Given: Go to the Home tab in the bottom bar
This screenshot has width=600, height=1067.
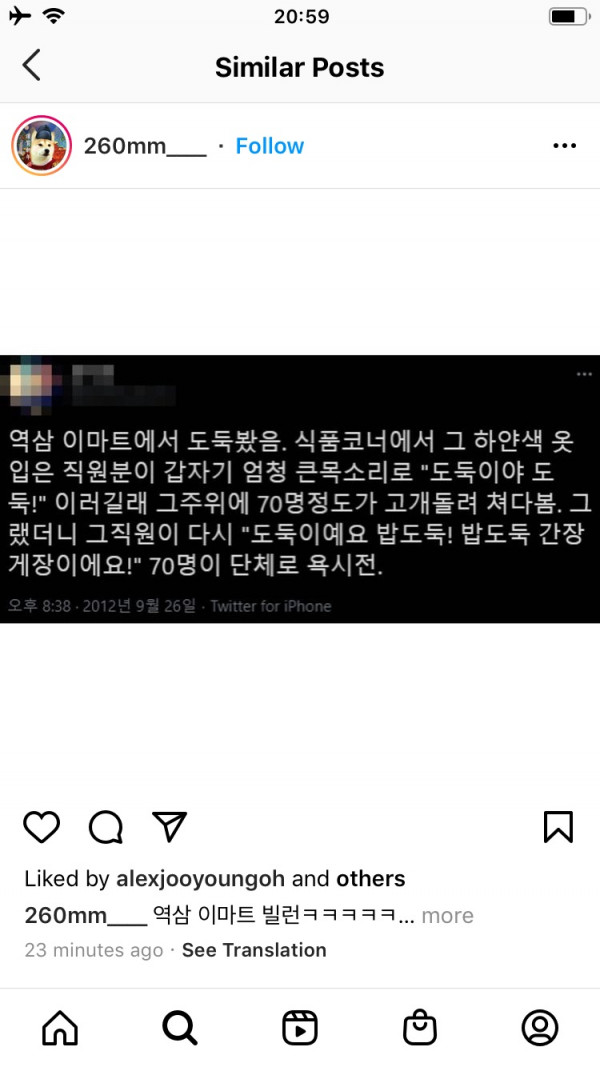Looking at the screenshot, I should 60,1027.
